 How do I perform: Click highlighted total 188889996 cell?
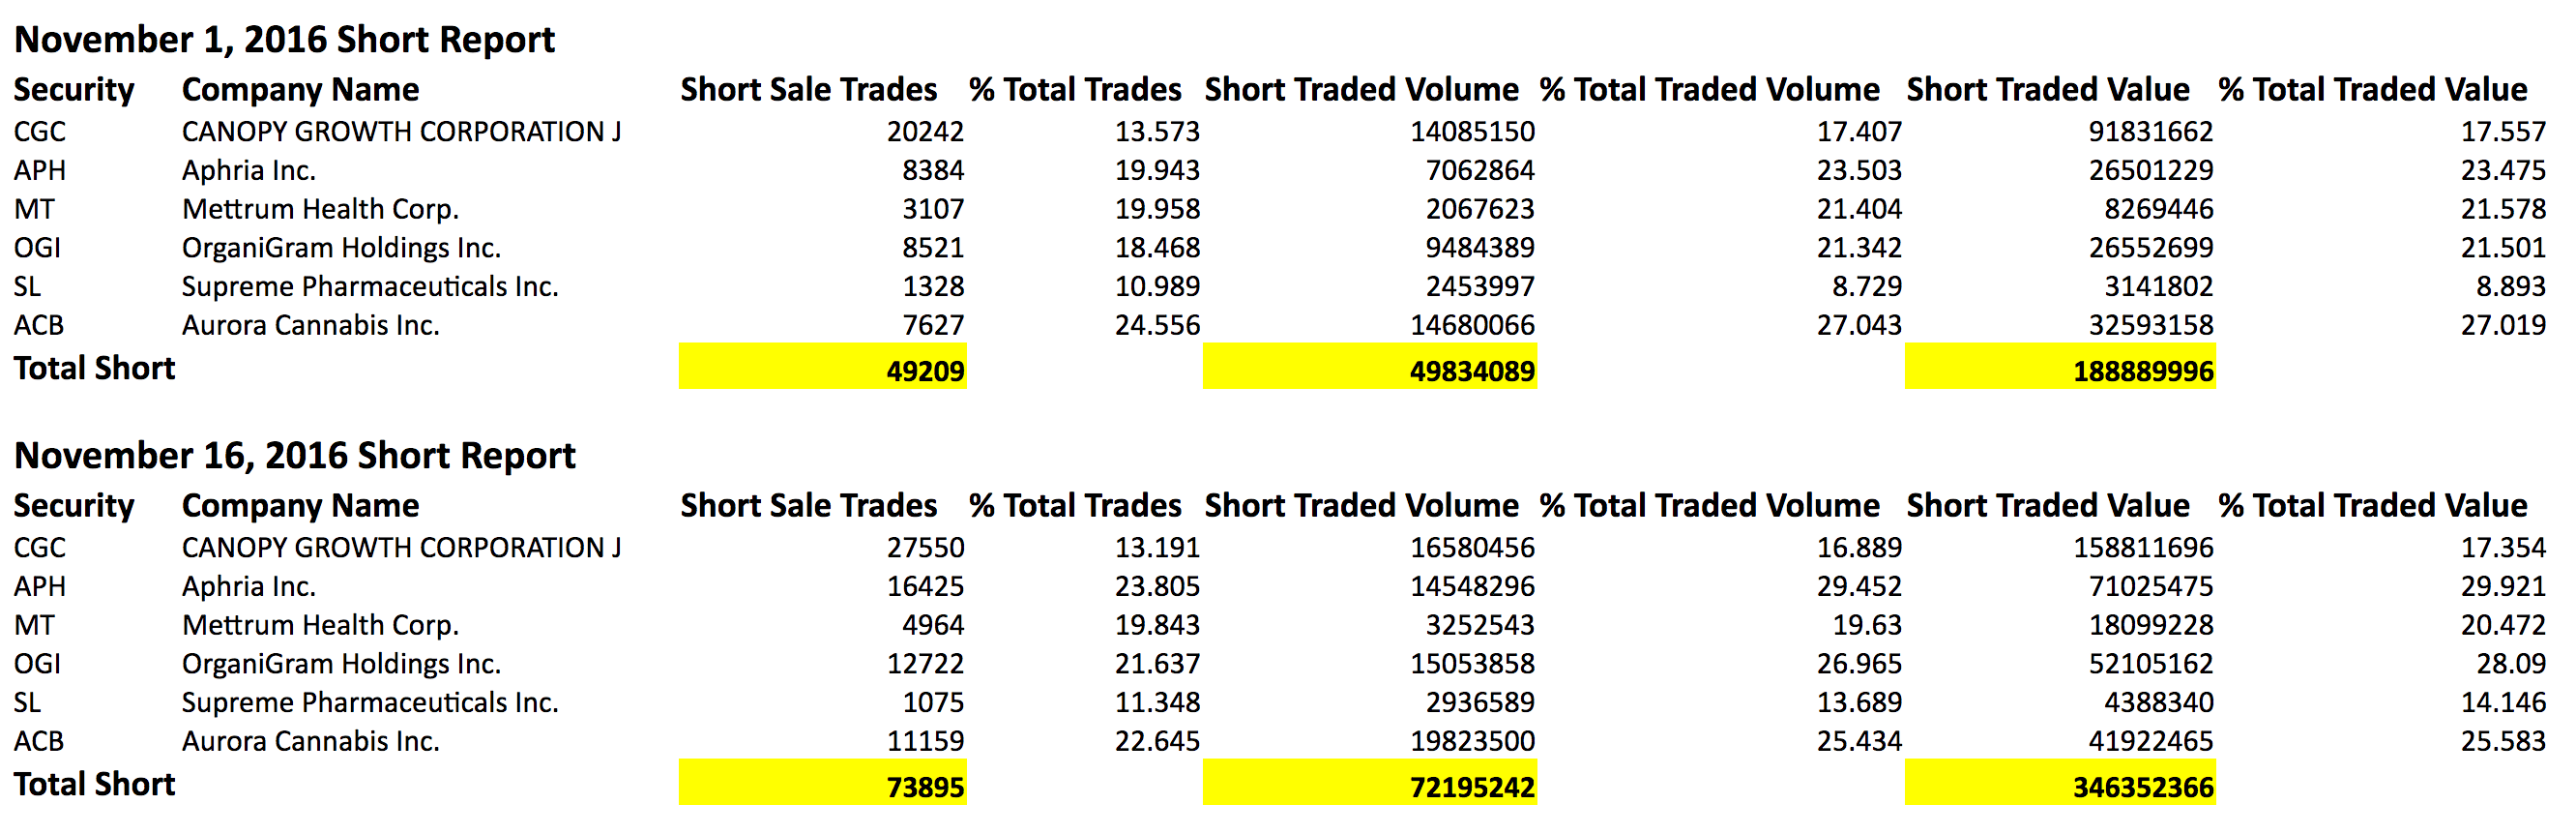pyautogui.click(x=2060, y=367)
